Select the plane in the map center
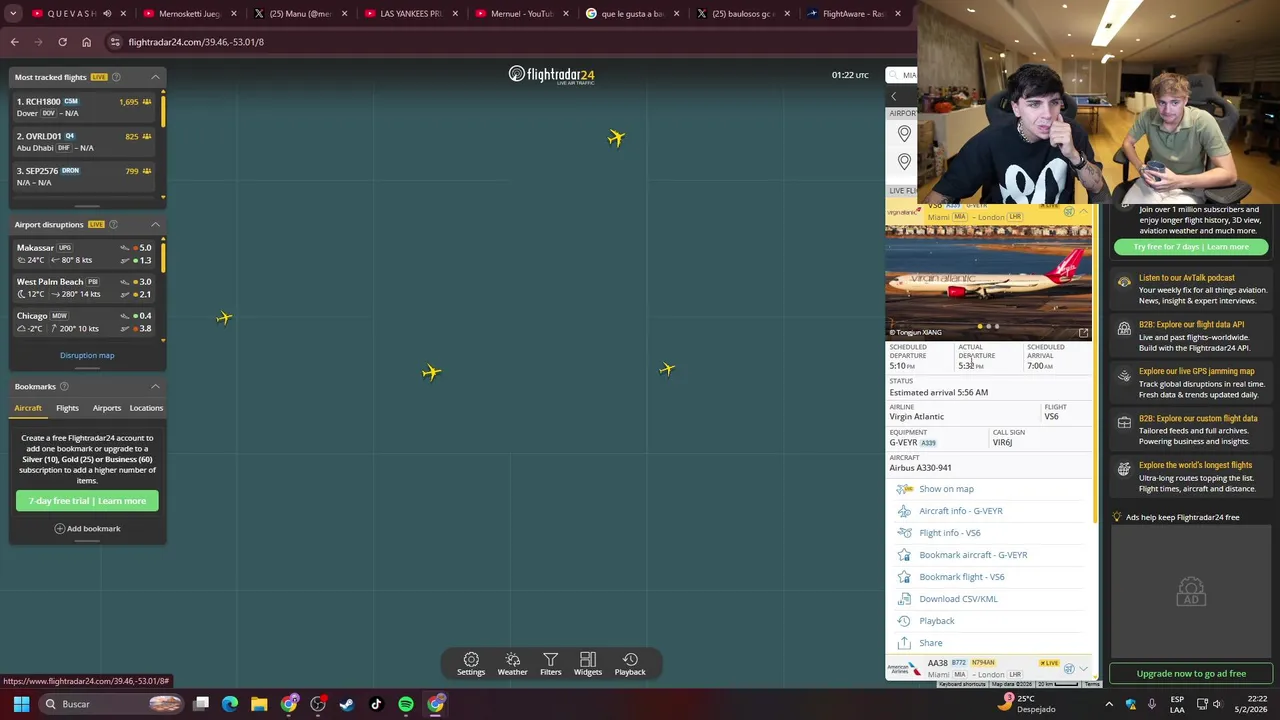The width and height of the screenshot is (1280, 720). [431, 372]
